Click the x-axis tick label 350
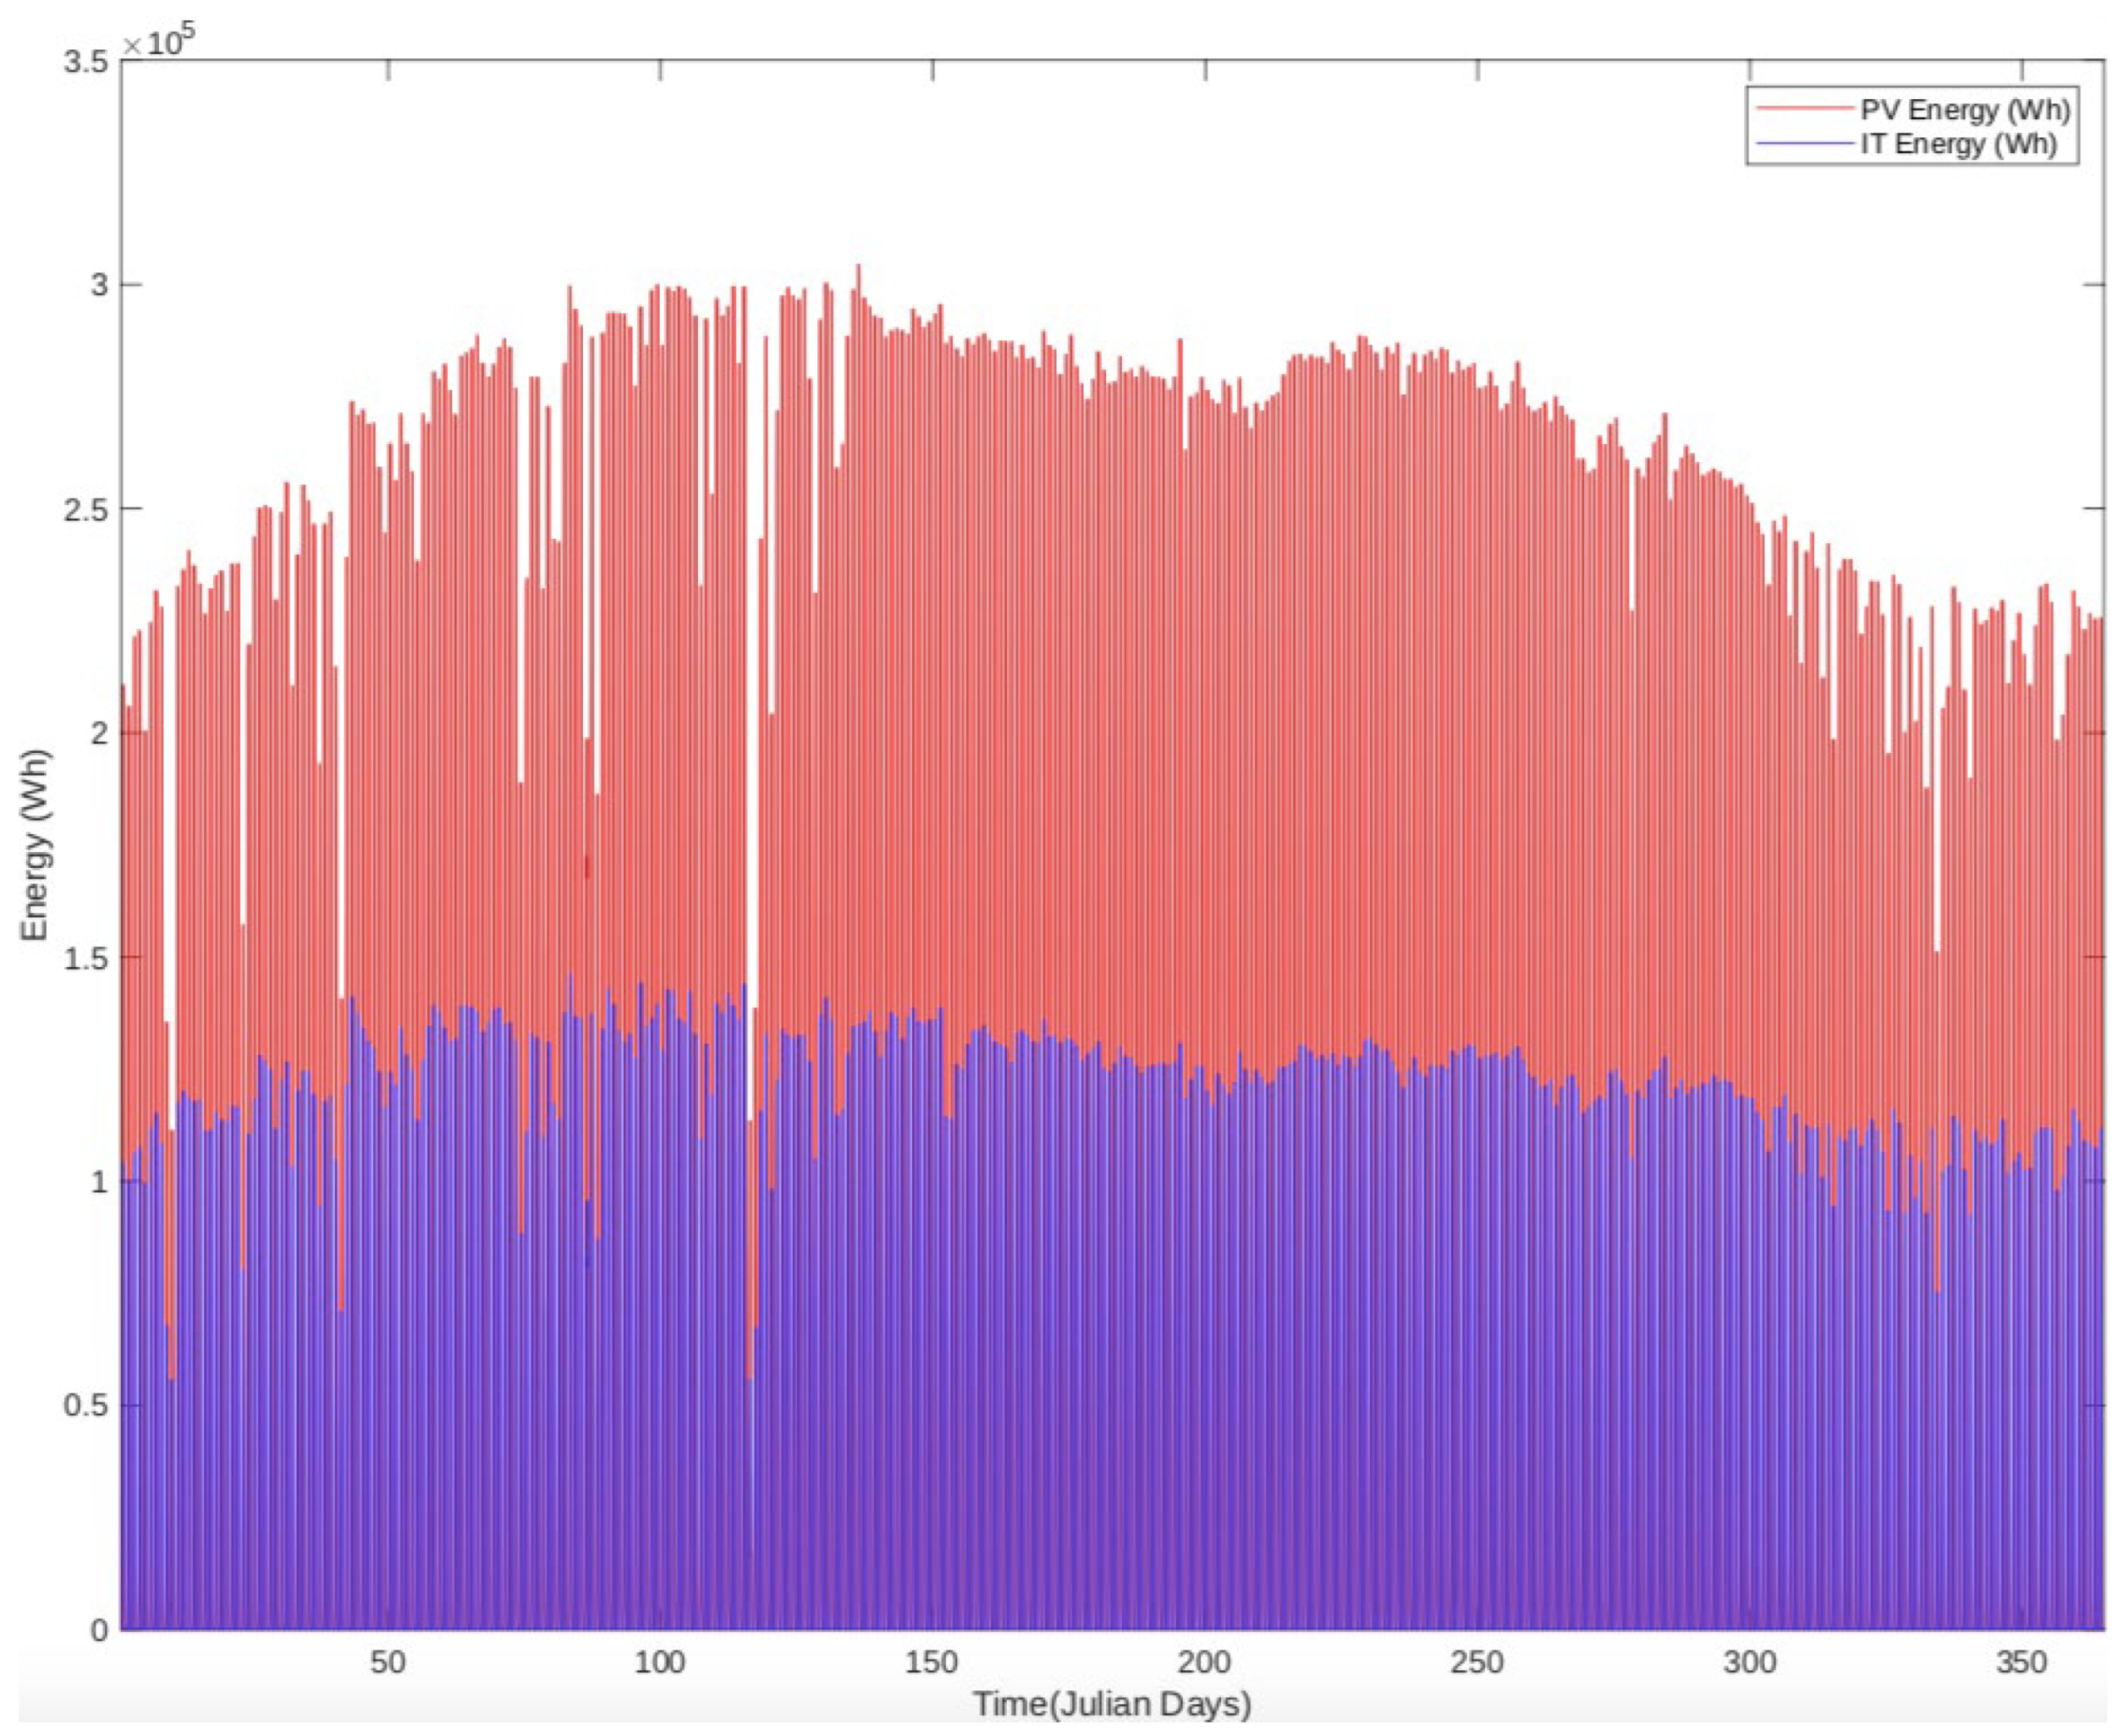Screen dimensions: 2123x1736 2022,1662
